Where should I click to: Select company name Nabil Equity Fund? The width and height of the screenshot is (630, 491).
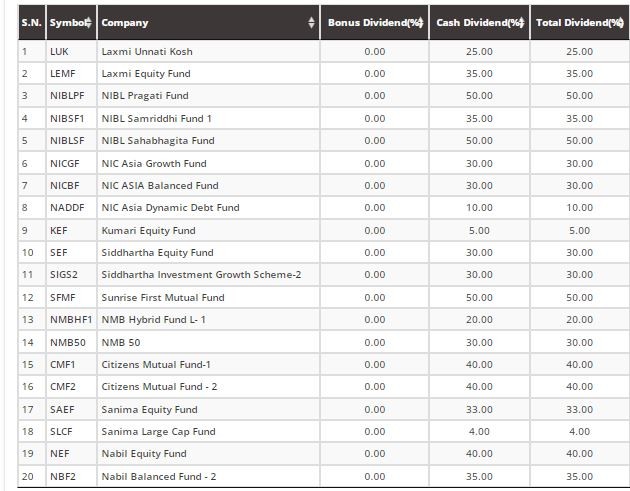144,454
